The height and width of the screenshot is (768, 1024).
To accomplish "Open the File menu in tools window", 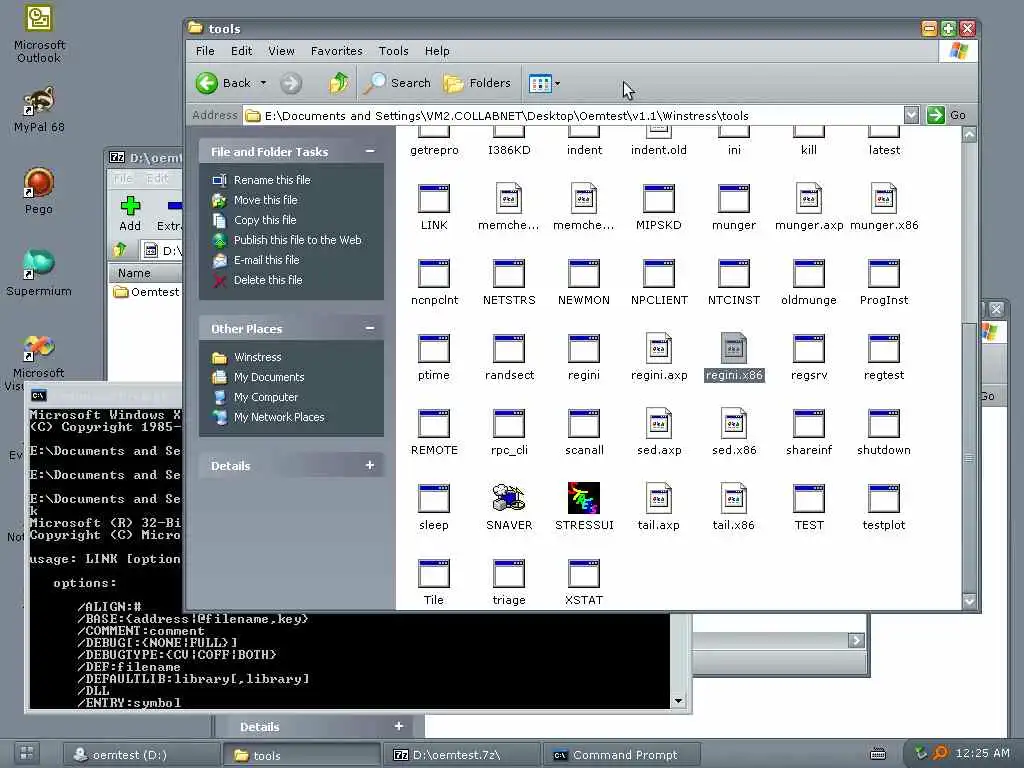I will [x=205, y=51].
